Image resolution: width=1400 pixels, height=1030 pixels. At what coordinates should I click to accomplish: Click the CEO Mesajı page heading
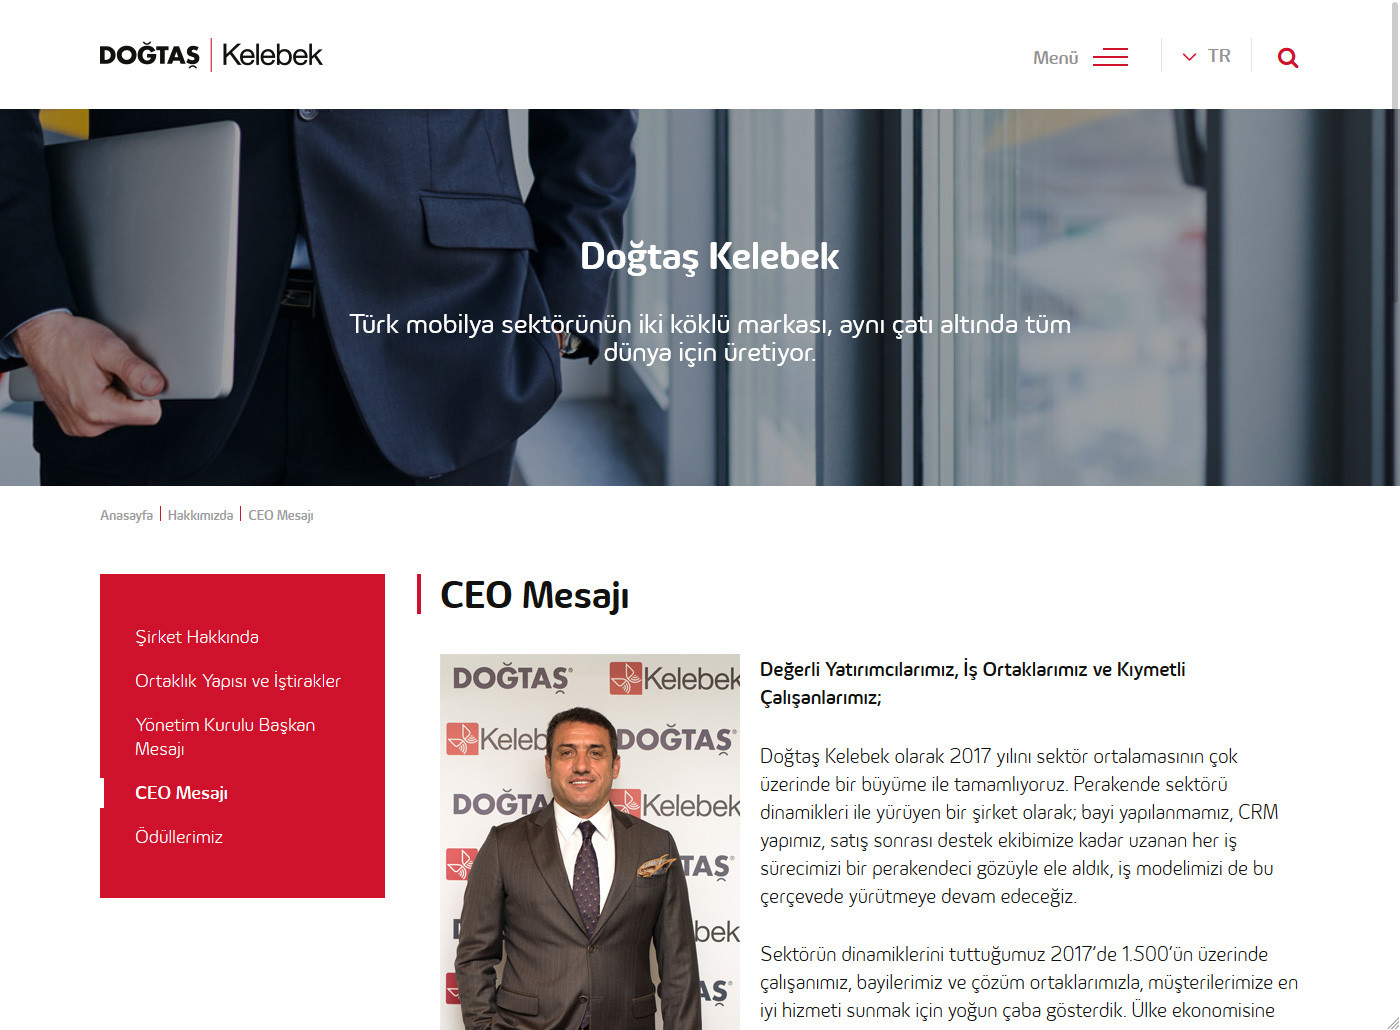tap(535, 595)
